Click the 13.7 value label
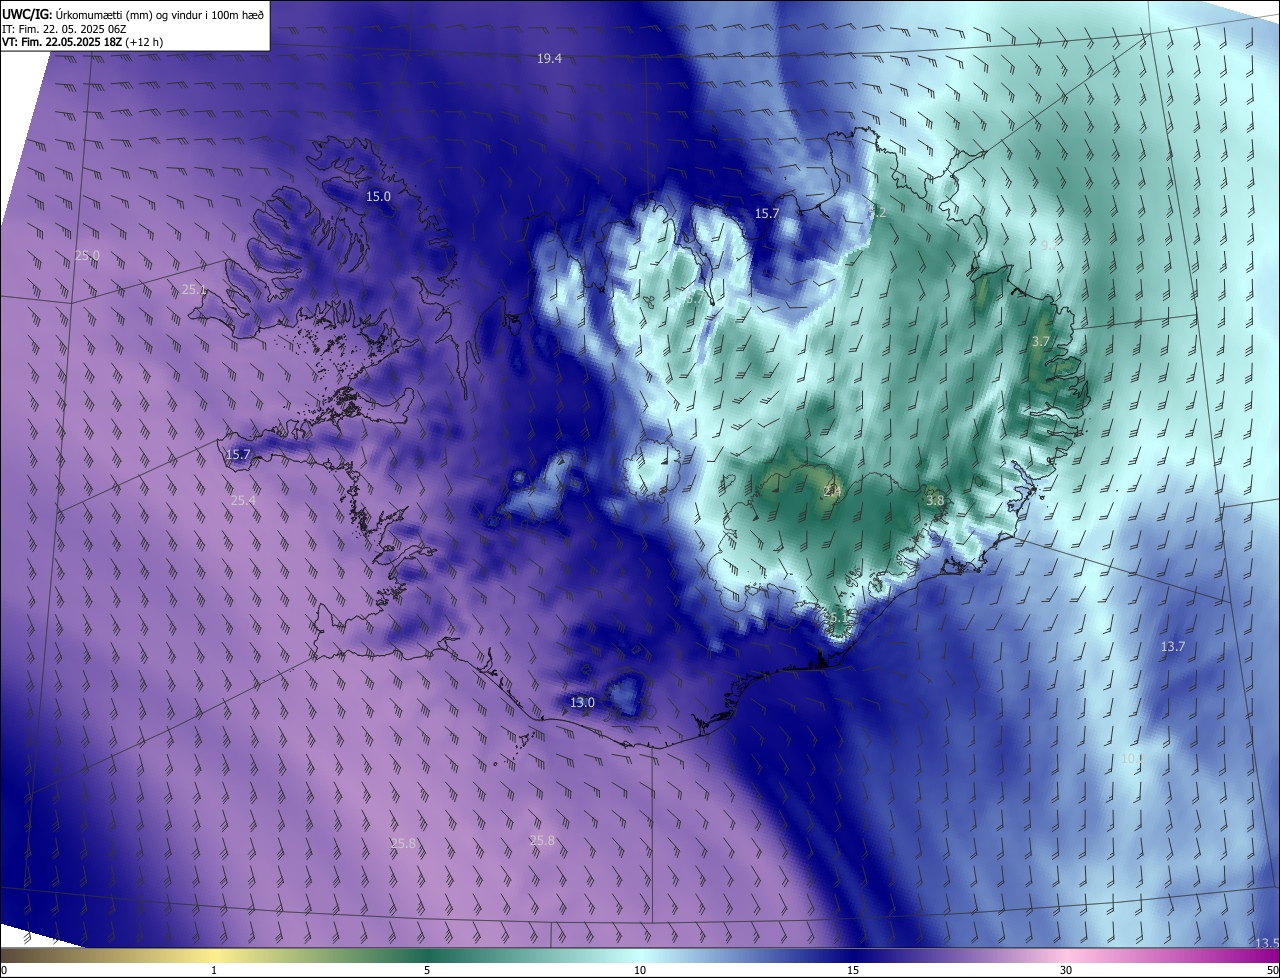The height and width of the screenshot is (978, 1280). (x=1172, y=647)
